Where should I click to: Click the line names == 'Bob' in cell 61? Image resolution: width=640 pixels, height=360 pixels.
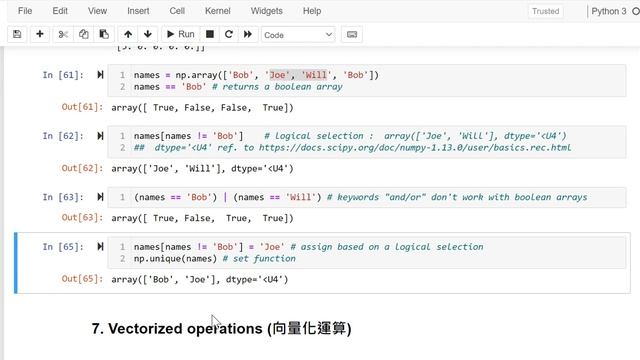[x=238, y=87]
